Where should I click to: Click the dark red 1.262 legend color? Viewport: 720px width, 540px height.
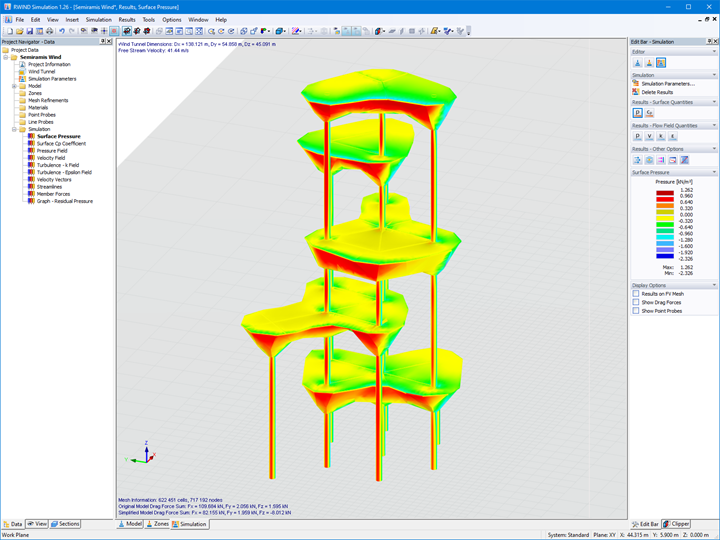pos(665,193)
